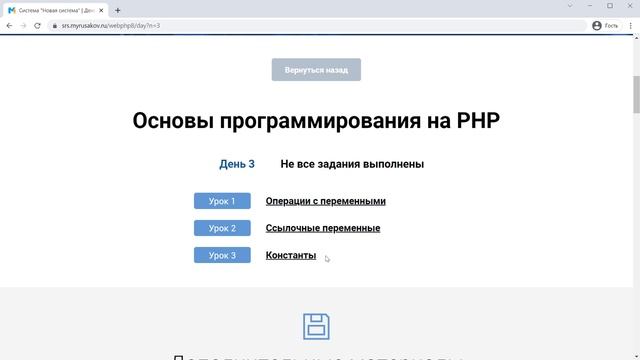Viewport: 640px width, 360px height.
Task: Click the browser forward arrow
Action: pyautogui.click(x=23, y=26)
